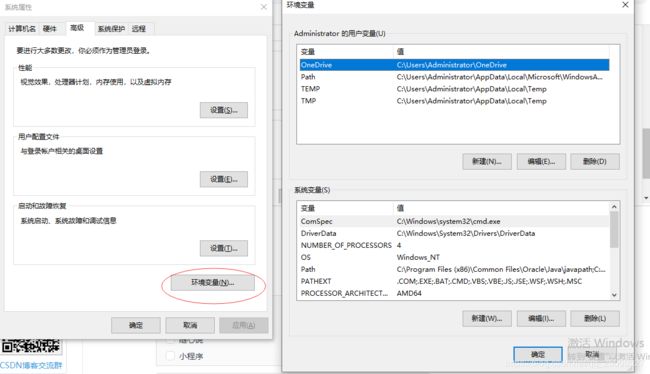Click the disabled 应用(A) button
Image resolution: width=650 pixels, height=374 pixels.
click(244, 325)
